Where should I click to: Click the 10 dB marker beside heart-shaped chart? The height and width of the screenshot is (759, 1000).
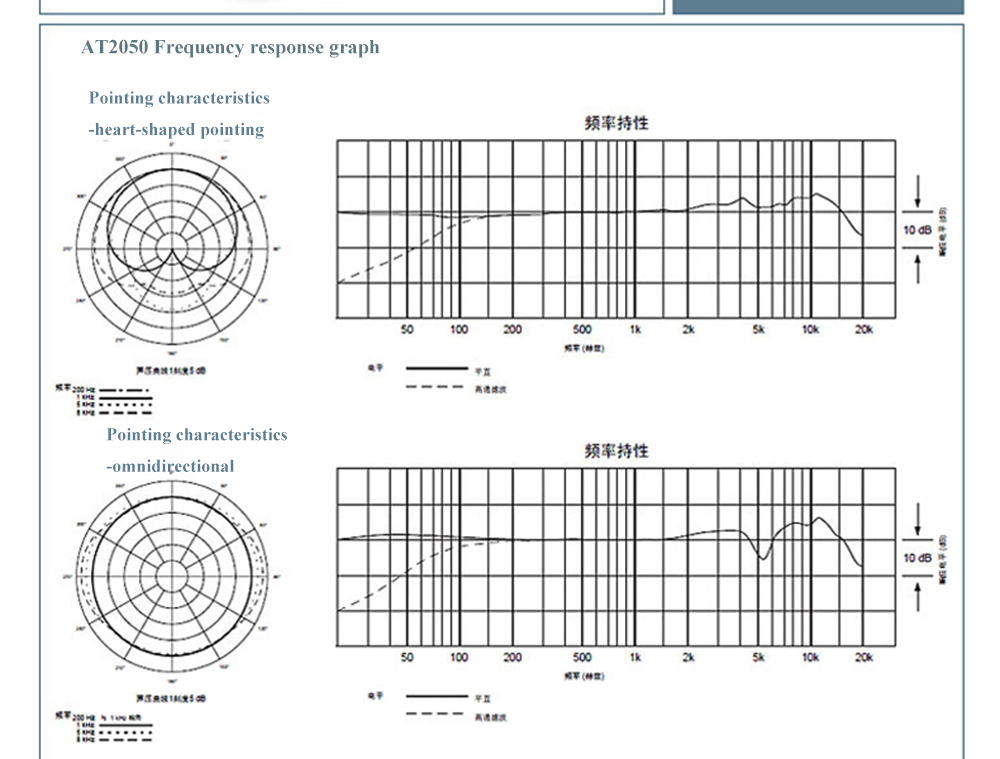[x=917, y=230]
